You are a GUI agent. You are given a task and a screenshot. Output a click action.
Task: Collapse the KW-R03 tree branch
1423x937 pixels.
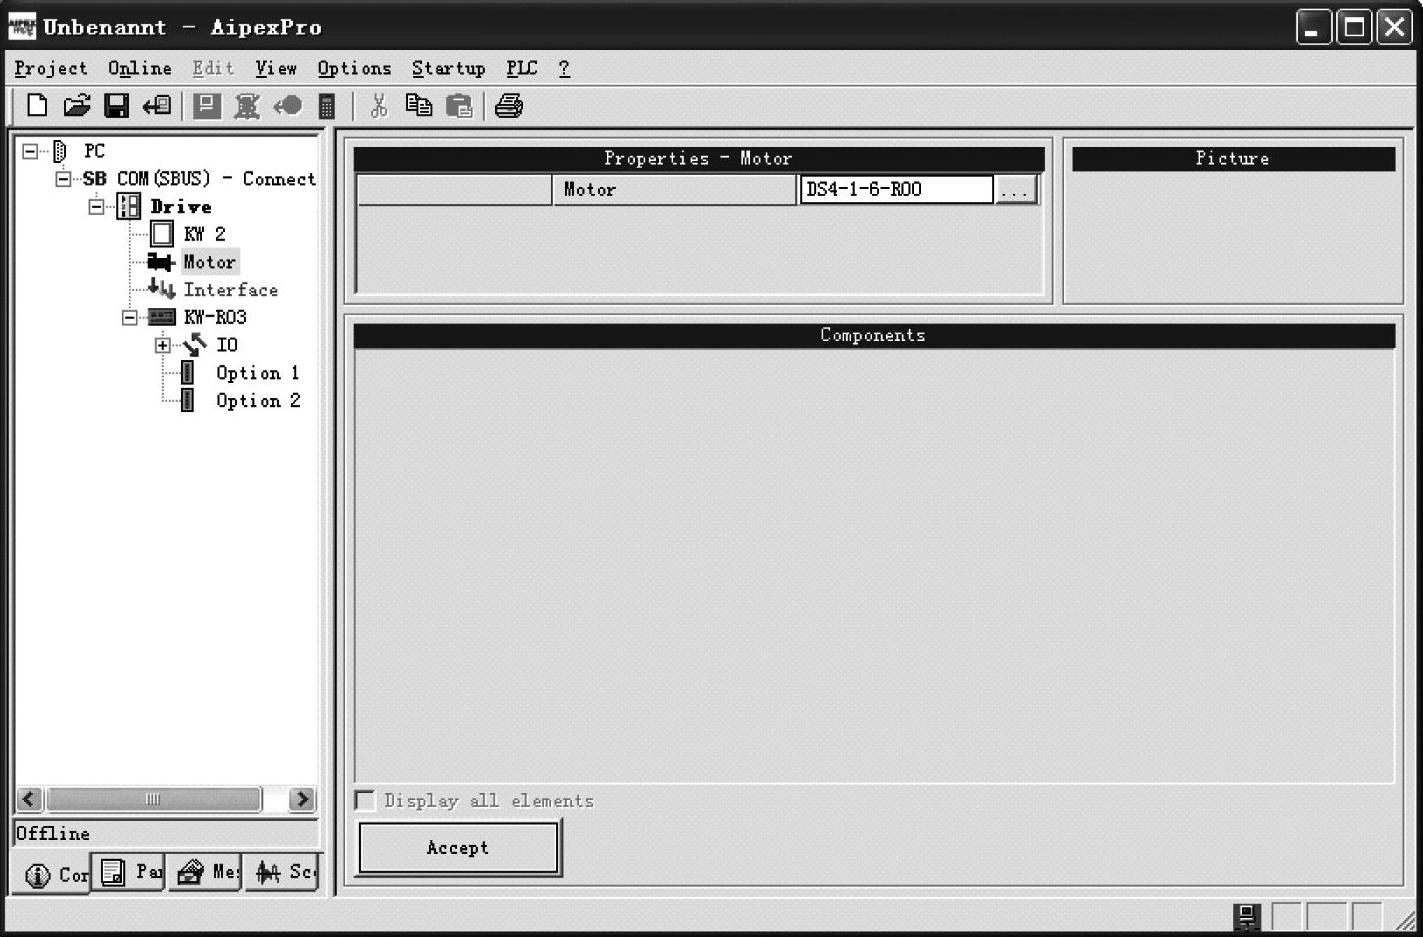129,317
